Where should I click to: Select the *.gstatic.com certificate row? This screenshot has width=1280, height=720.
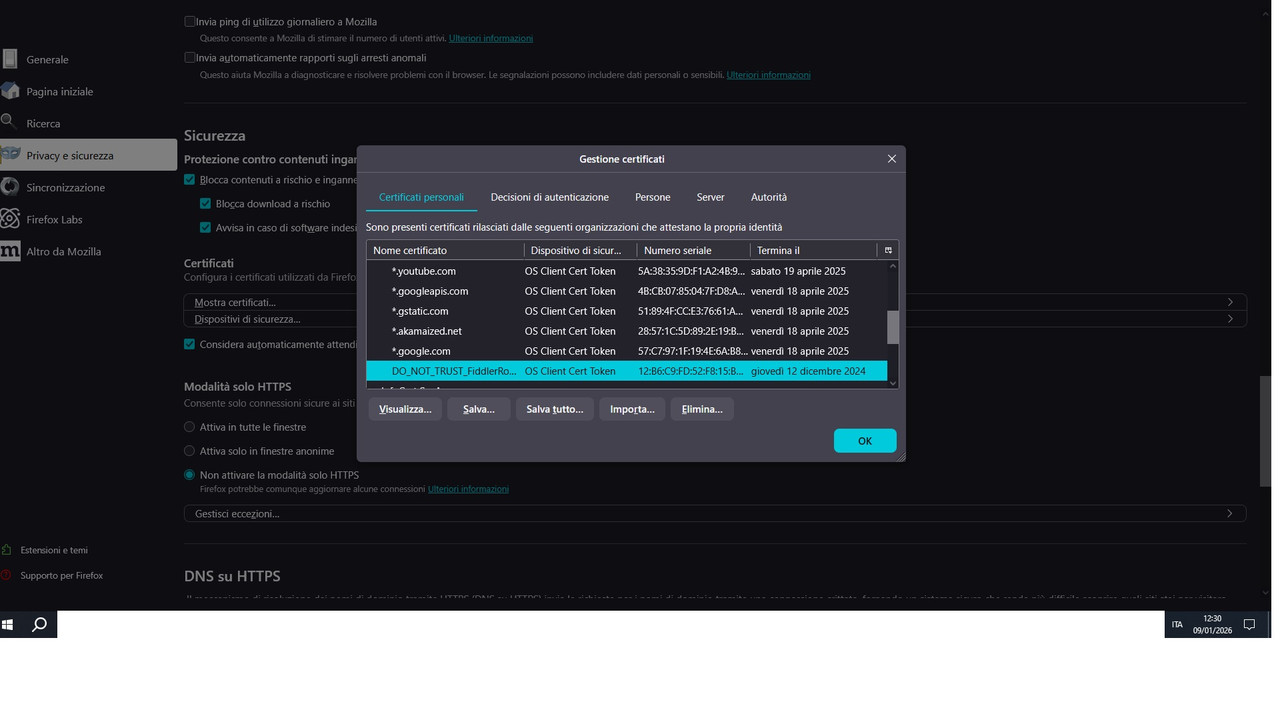click(627, 311)
